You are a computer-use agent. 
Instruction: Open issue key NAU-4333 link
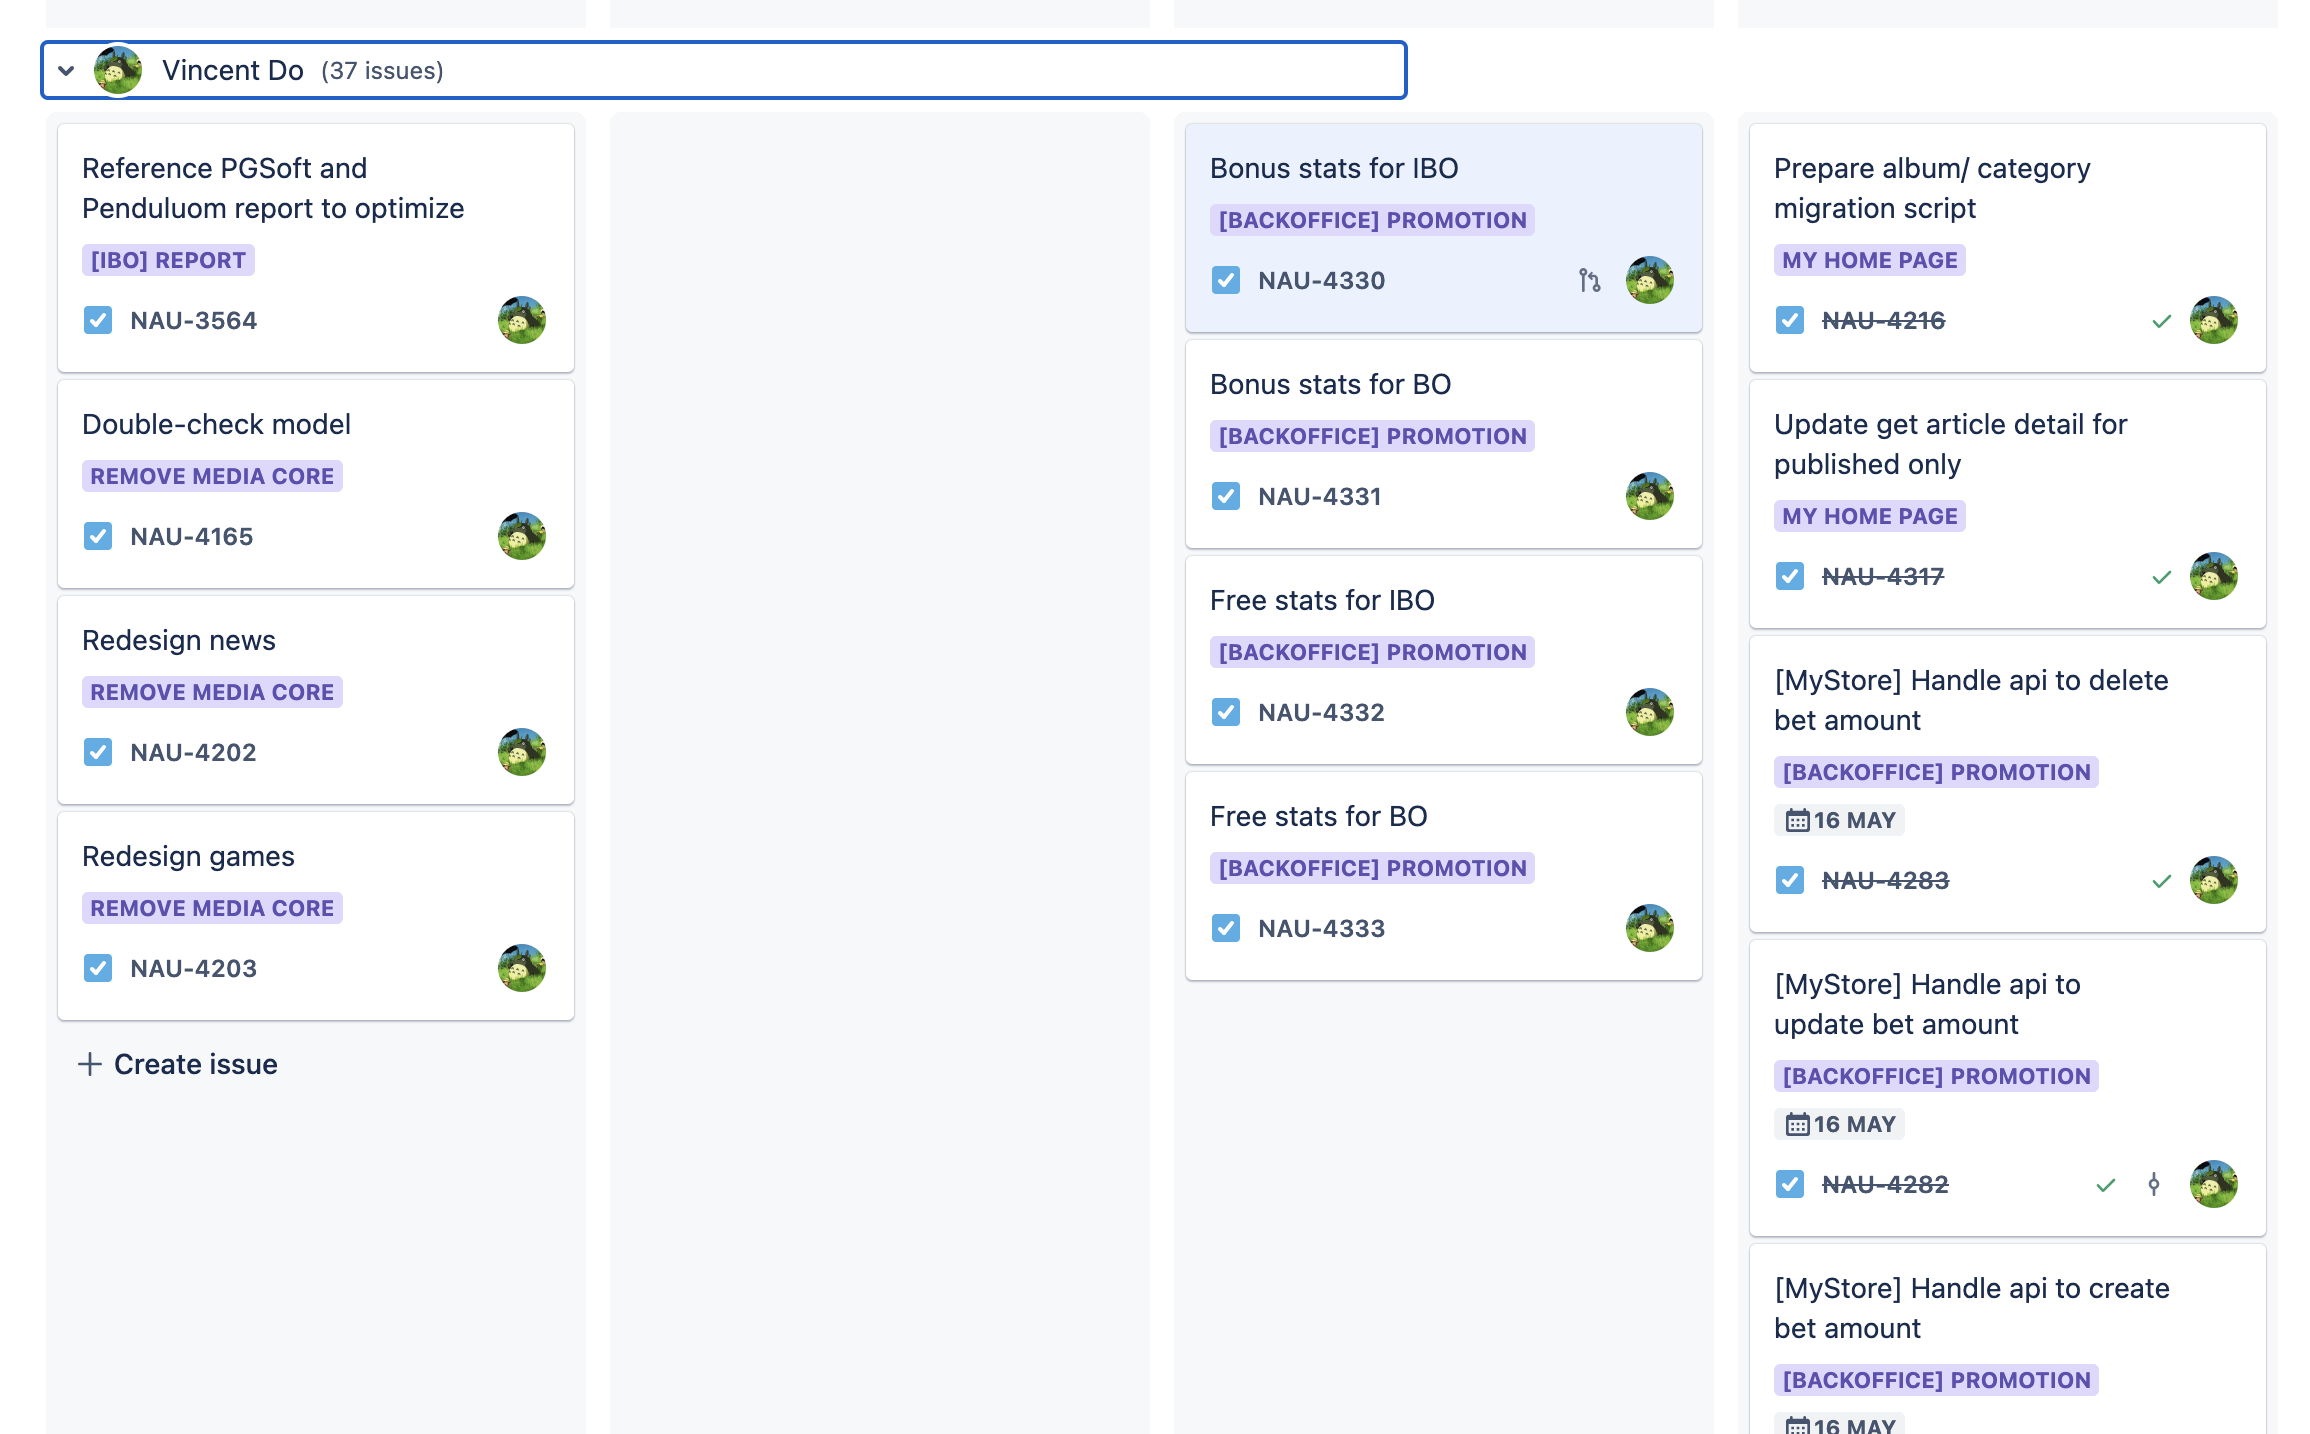click(1321, 929)
